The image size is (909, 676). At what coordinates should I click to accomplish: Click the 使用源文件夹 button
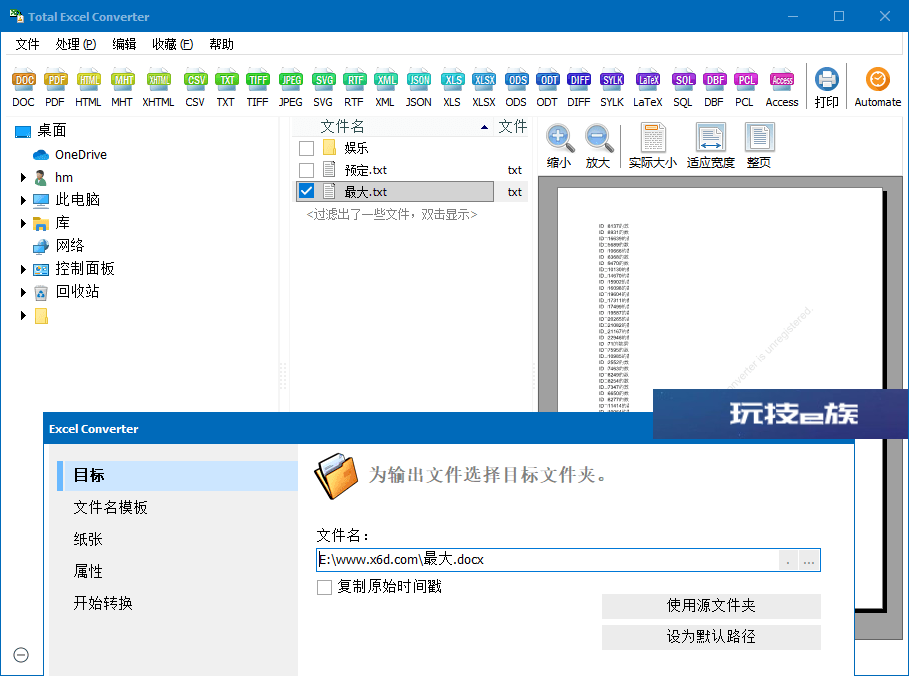click(x=711, y=606)
